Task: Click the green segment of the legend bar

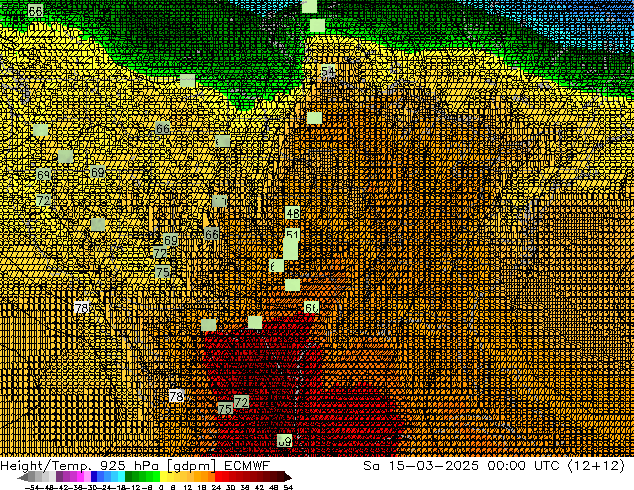Action: [142, 476]
